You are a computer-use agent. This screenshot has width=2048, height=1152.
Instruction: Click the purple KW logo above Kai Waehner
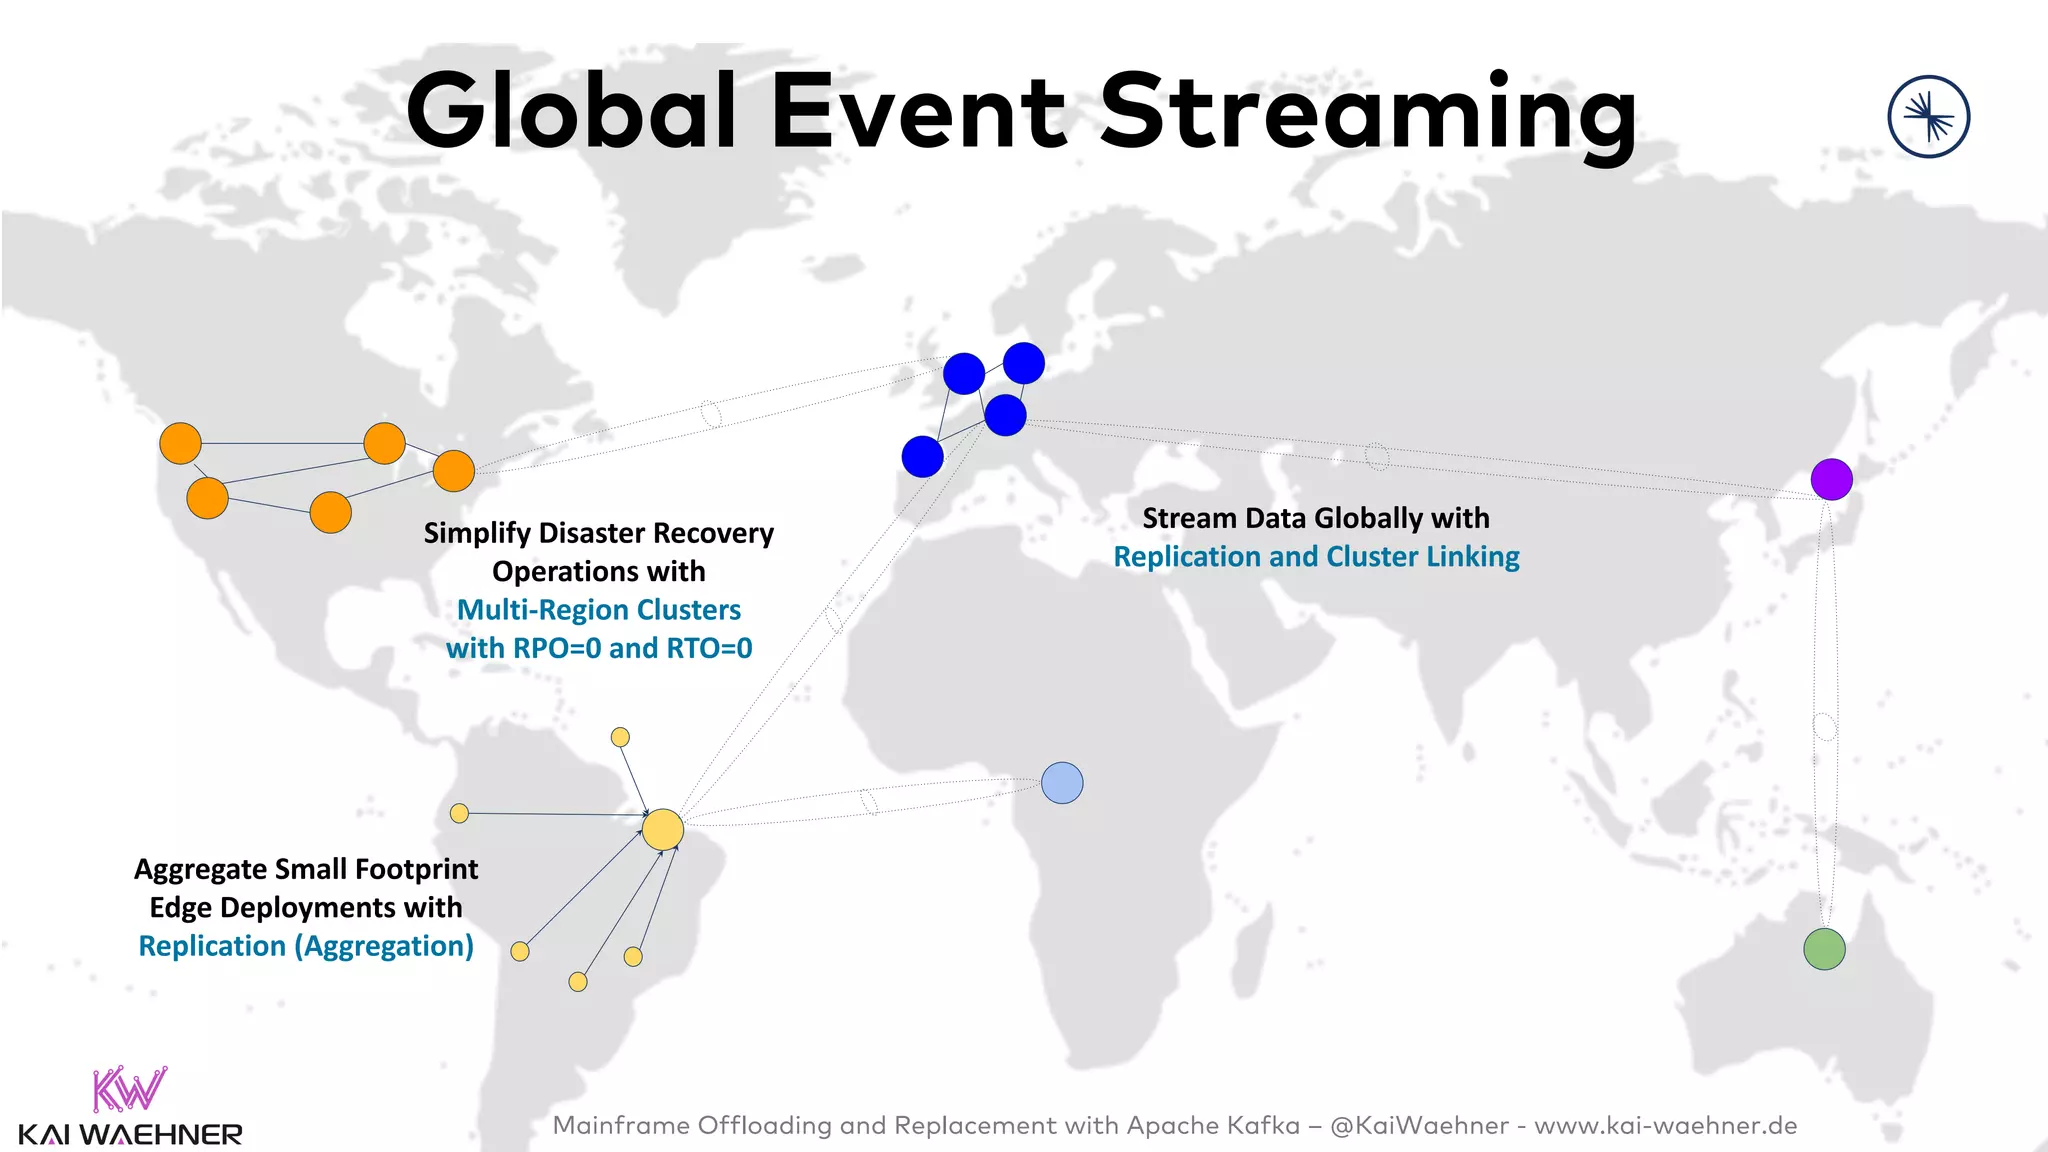(x=128, y=1090)
